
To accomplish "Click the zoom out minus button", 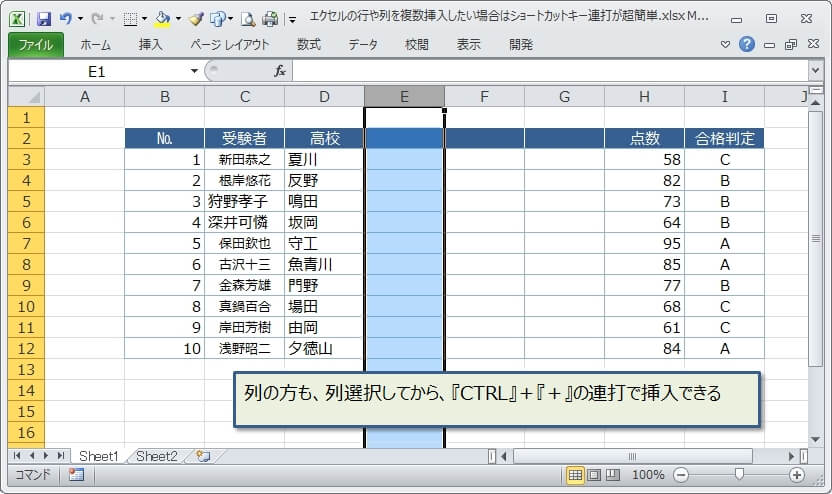I will (681, 475).
